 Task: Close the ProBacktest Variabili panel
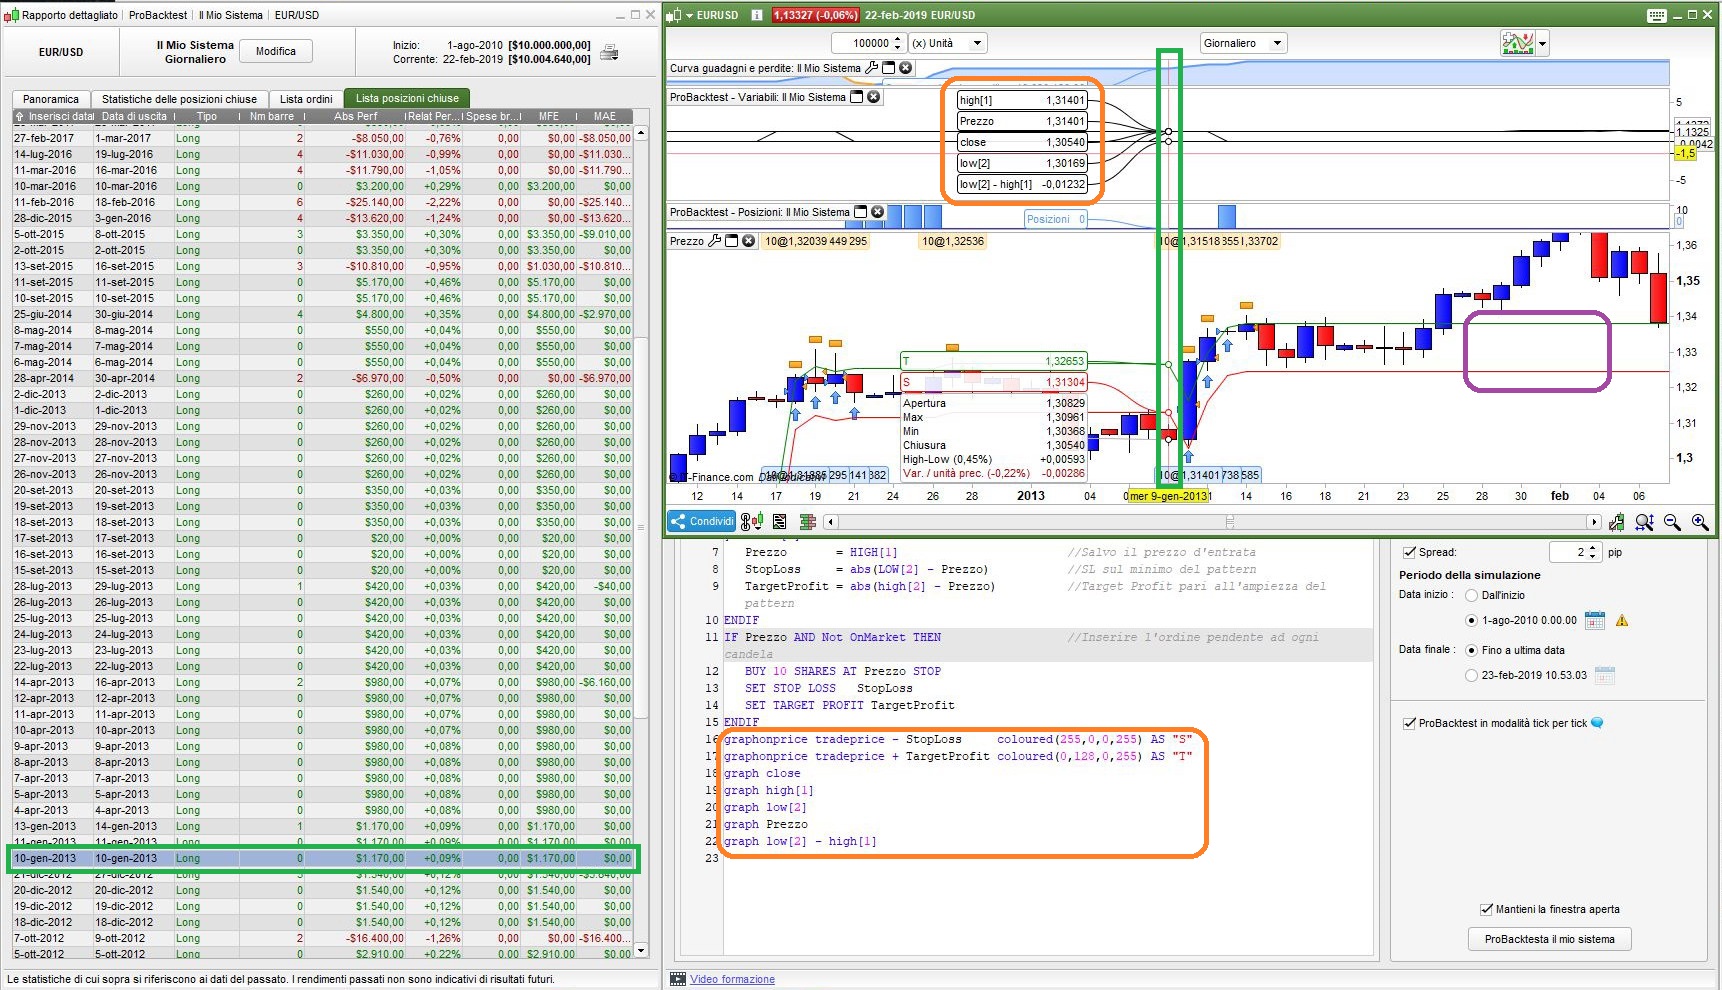[x=873, y=97]
